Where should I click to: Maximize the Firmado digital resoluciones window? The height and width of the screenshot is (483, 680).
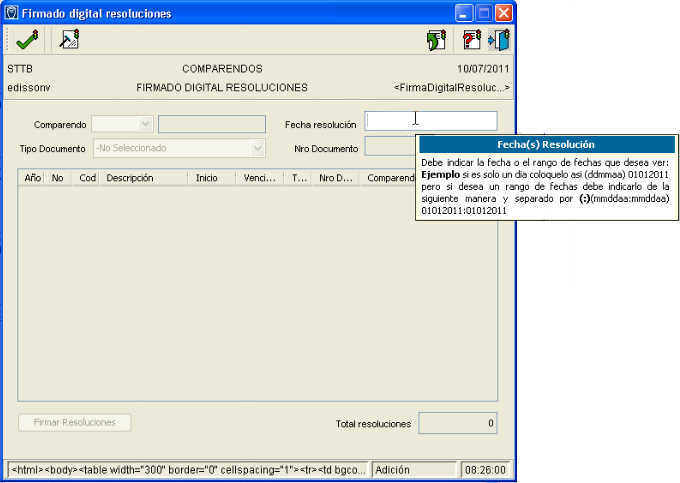(485, 14)
